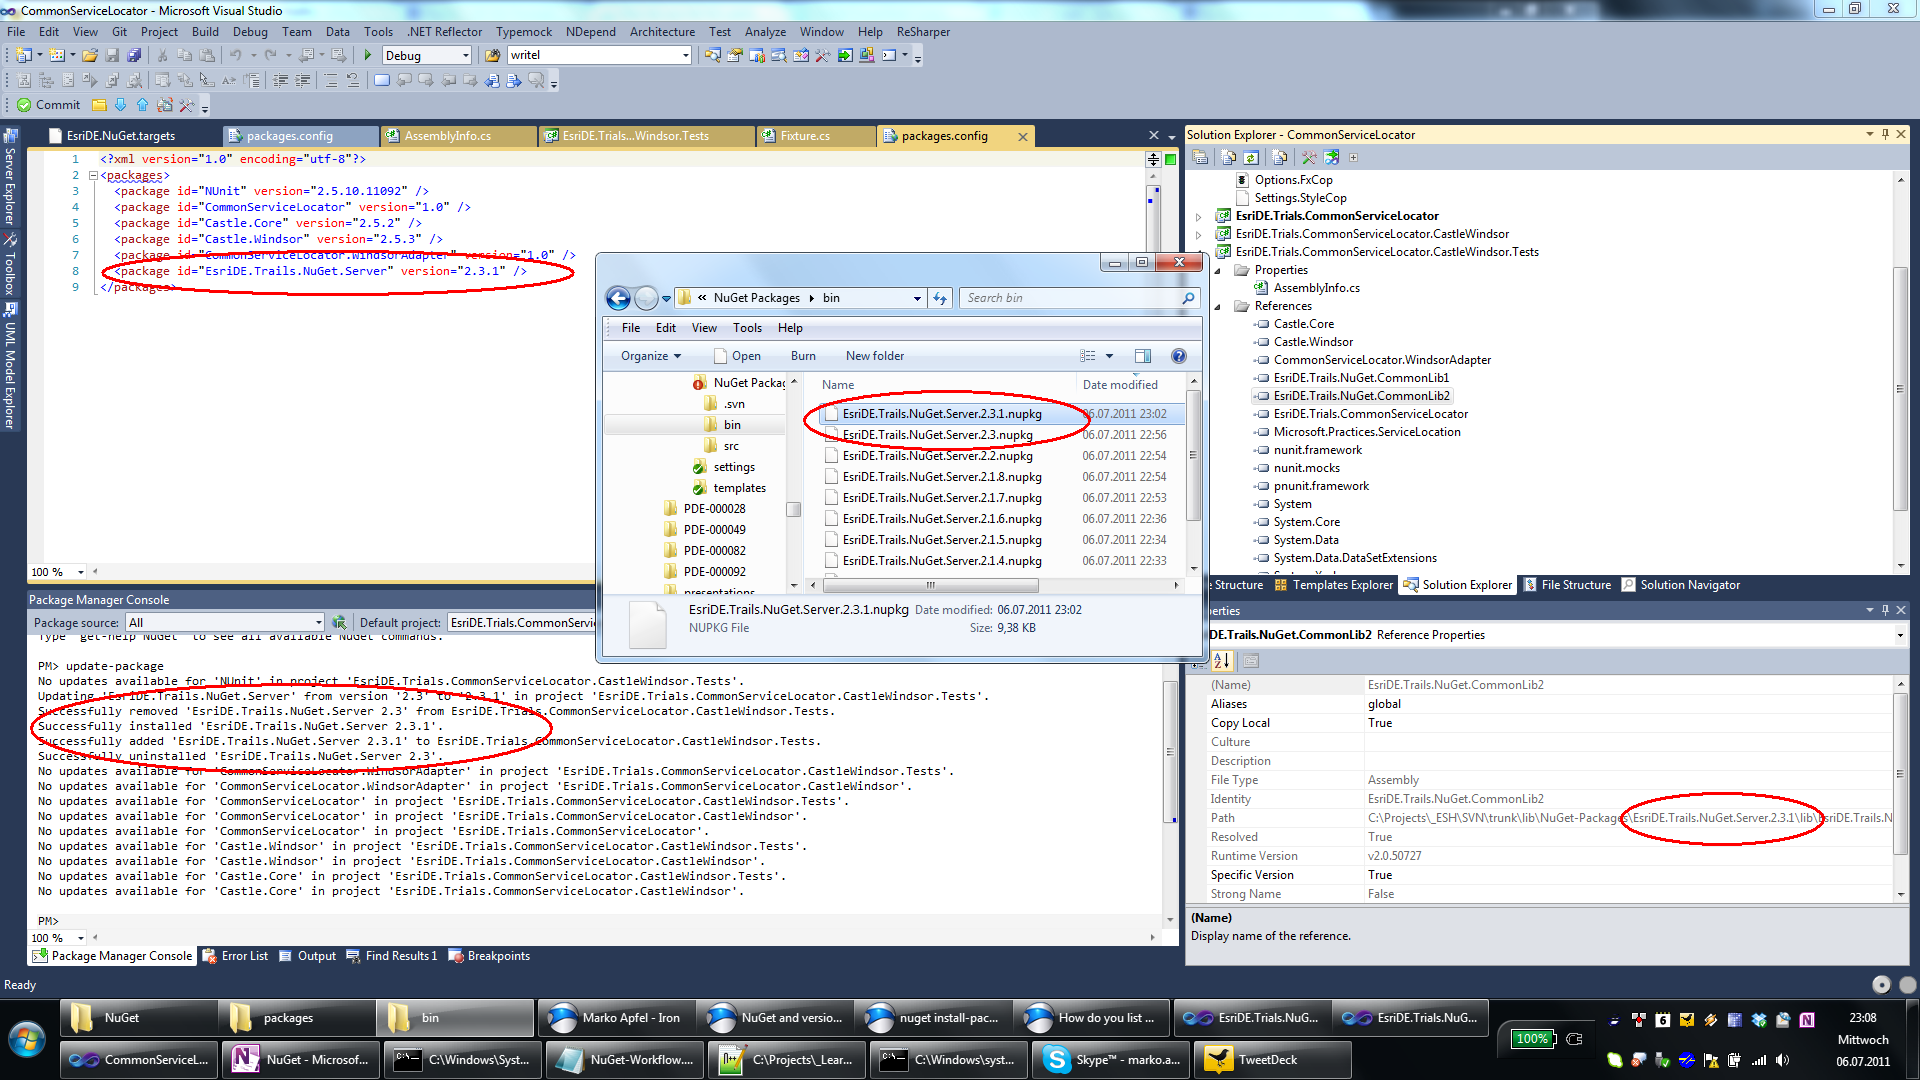Click the green Start Debugging arrow
Screen dimensions: 1920x1080
(x=368, y=55)
